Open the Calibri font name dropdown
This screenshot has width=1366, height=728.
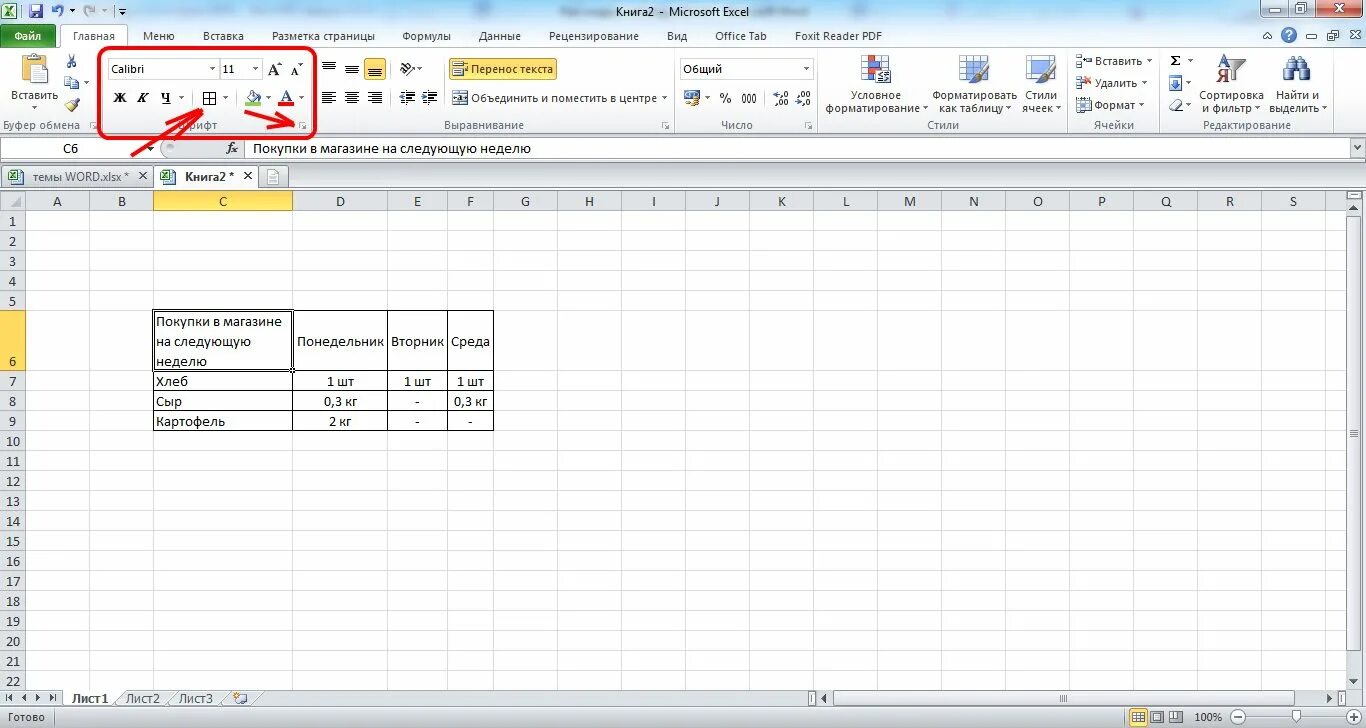tap(212, 69)
